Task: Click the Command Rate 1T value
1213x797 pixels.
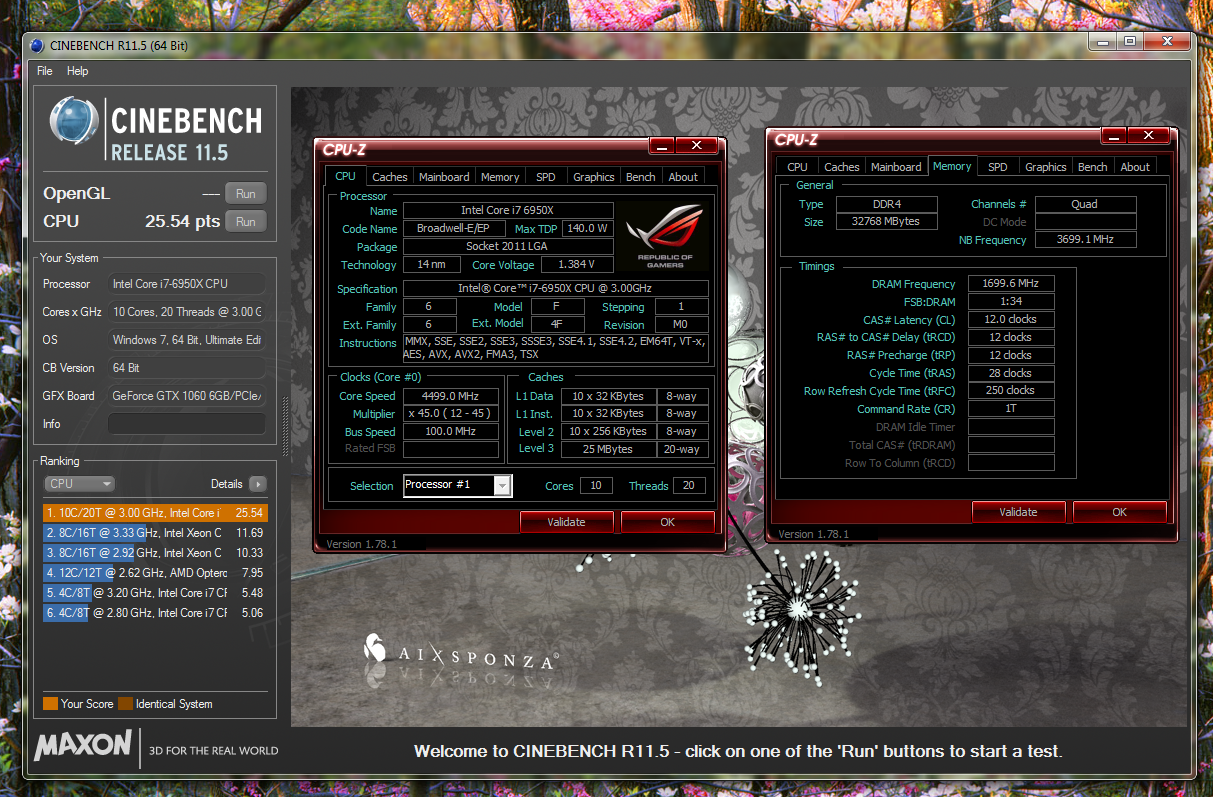Action: point(1011,409)
